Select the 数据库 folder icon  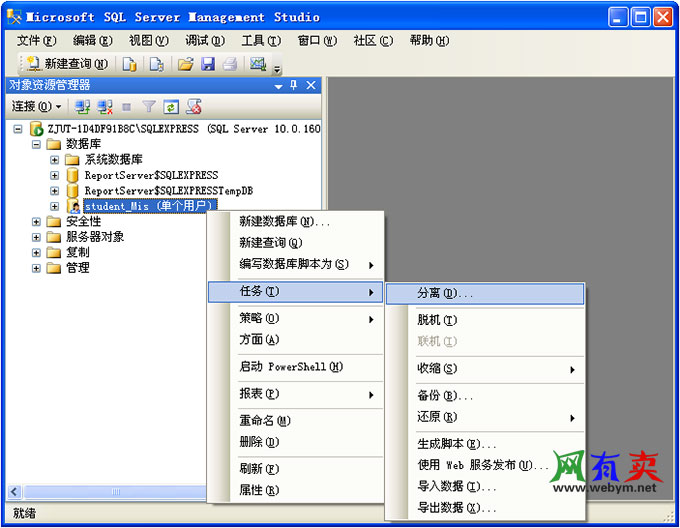54,144
